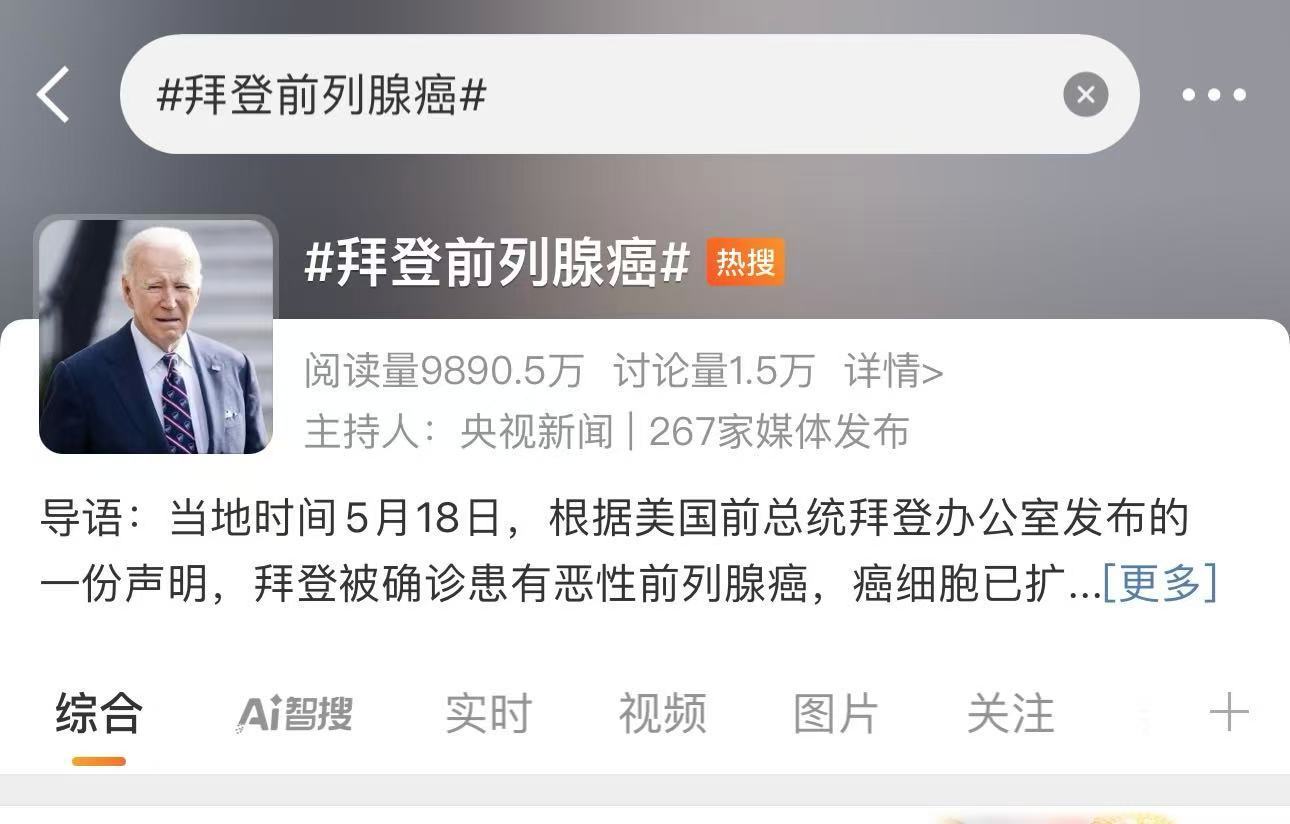Open 详情> topic details
The height and width of the screenshot is (824, 1290).
[893, 371]
